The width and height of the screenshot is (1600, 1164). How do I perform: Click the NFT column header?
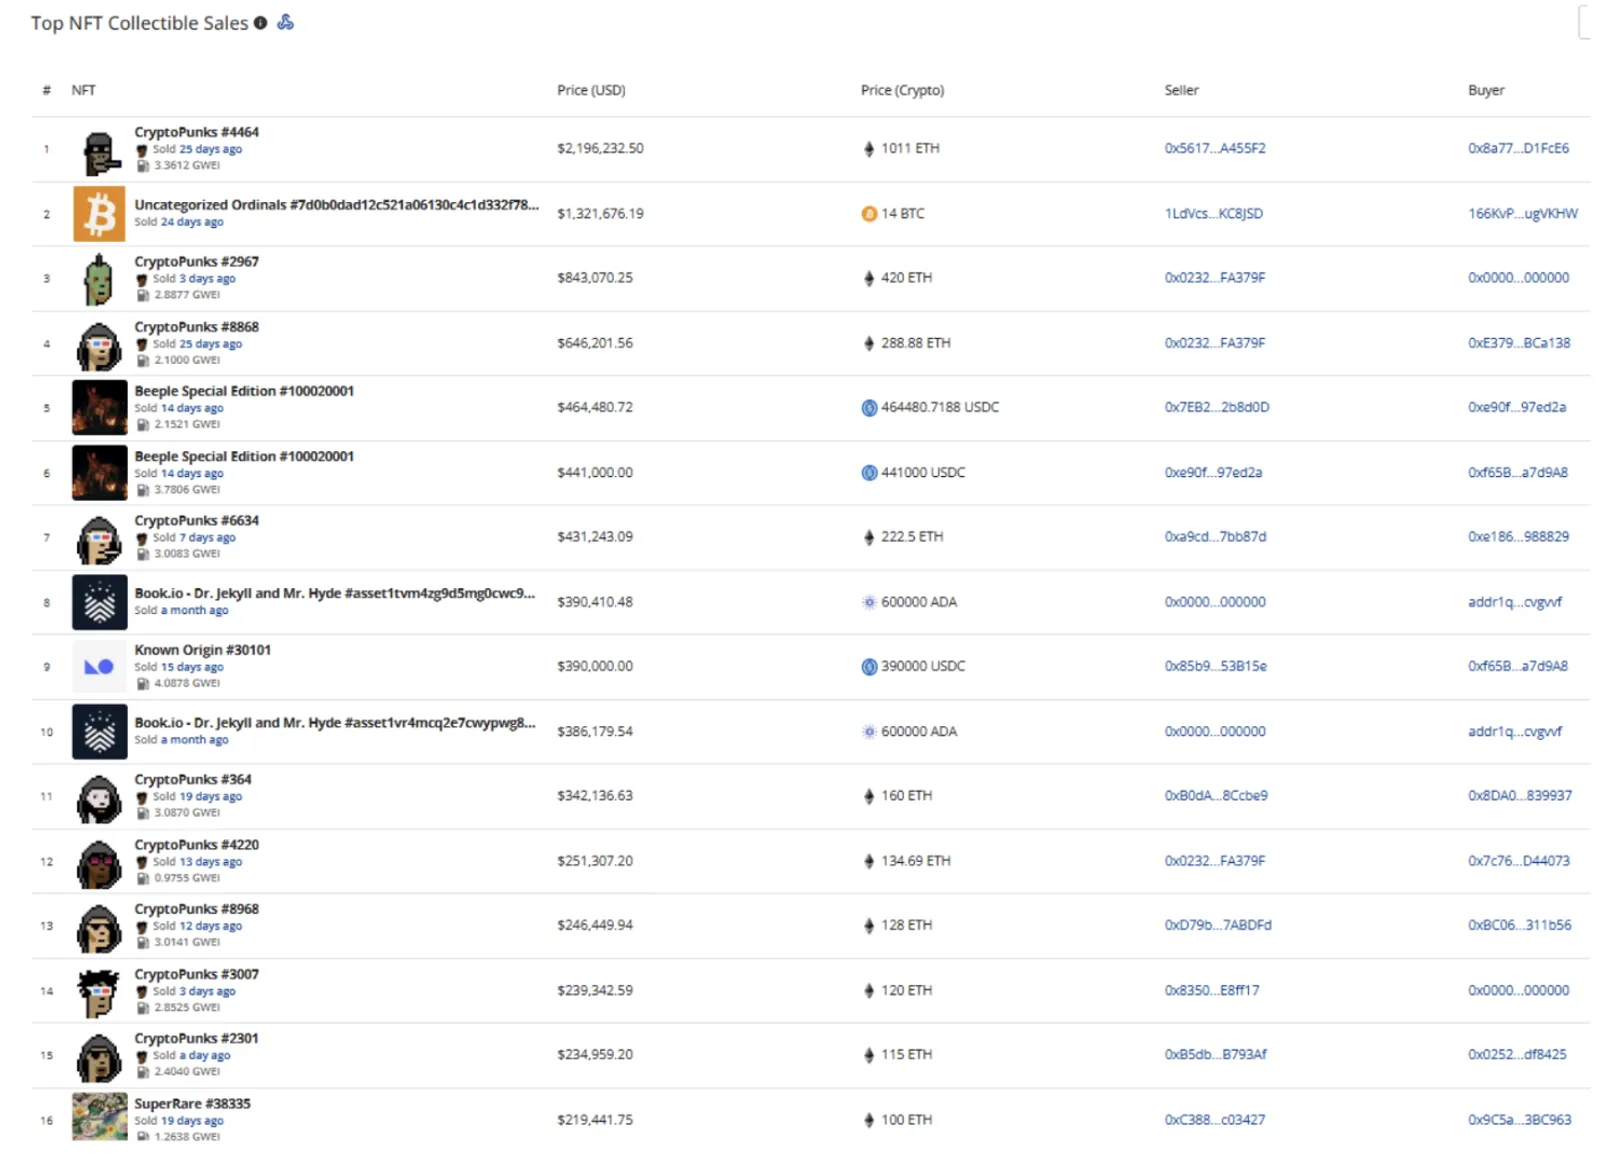point(83,90)
